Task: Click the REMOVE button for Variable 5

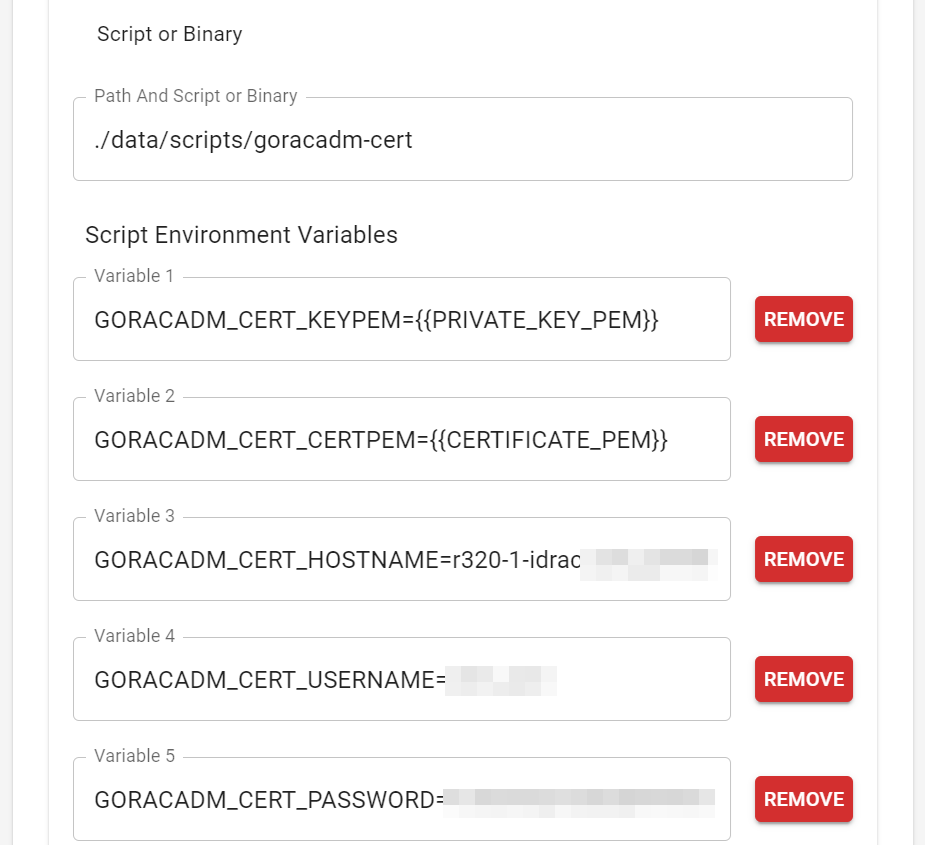Action: point(803,799)
